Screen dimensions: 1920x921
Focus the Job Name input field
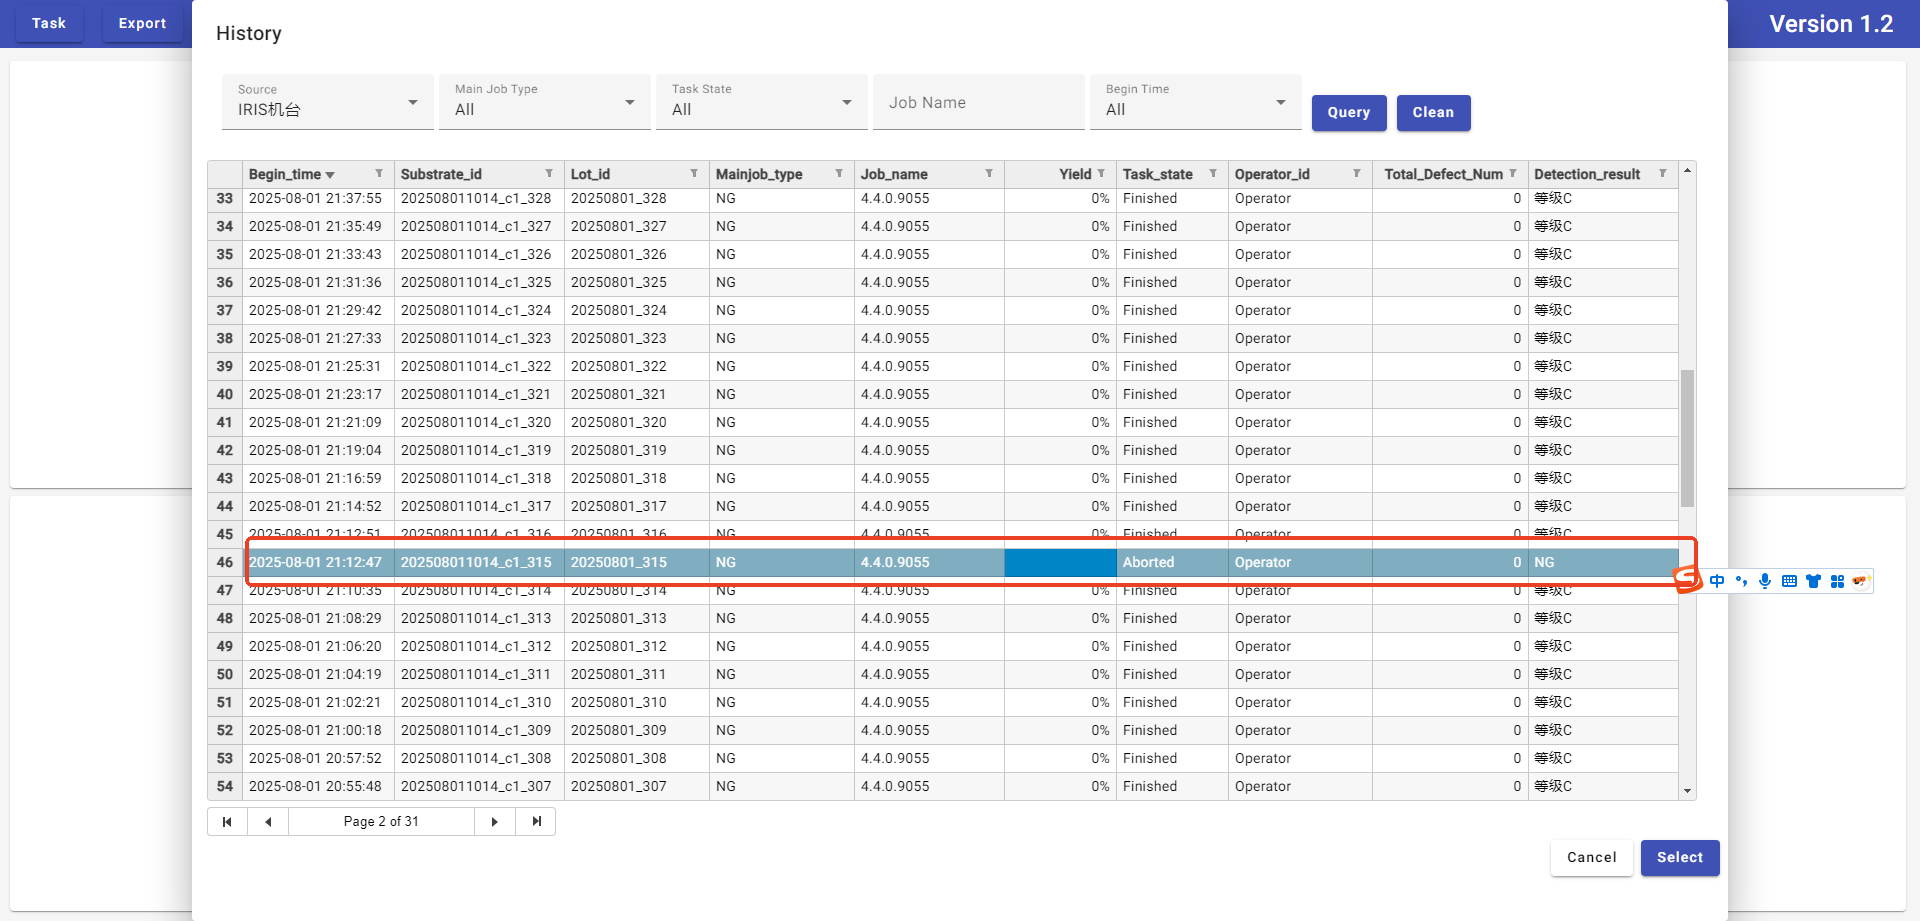coord(978,103)
